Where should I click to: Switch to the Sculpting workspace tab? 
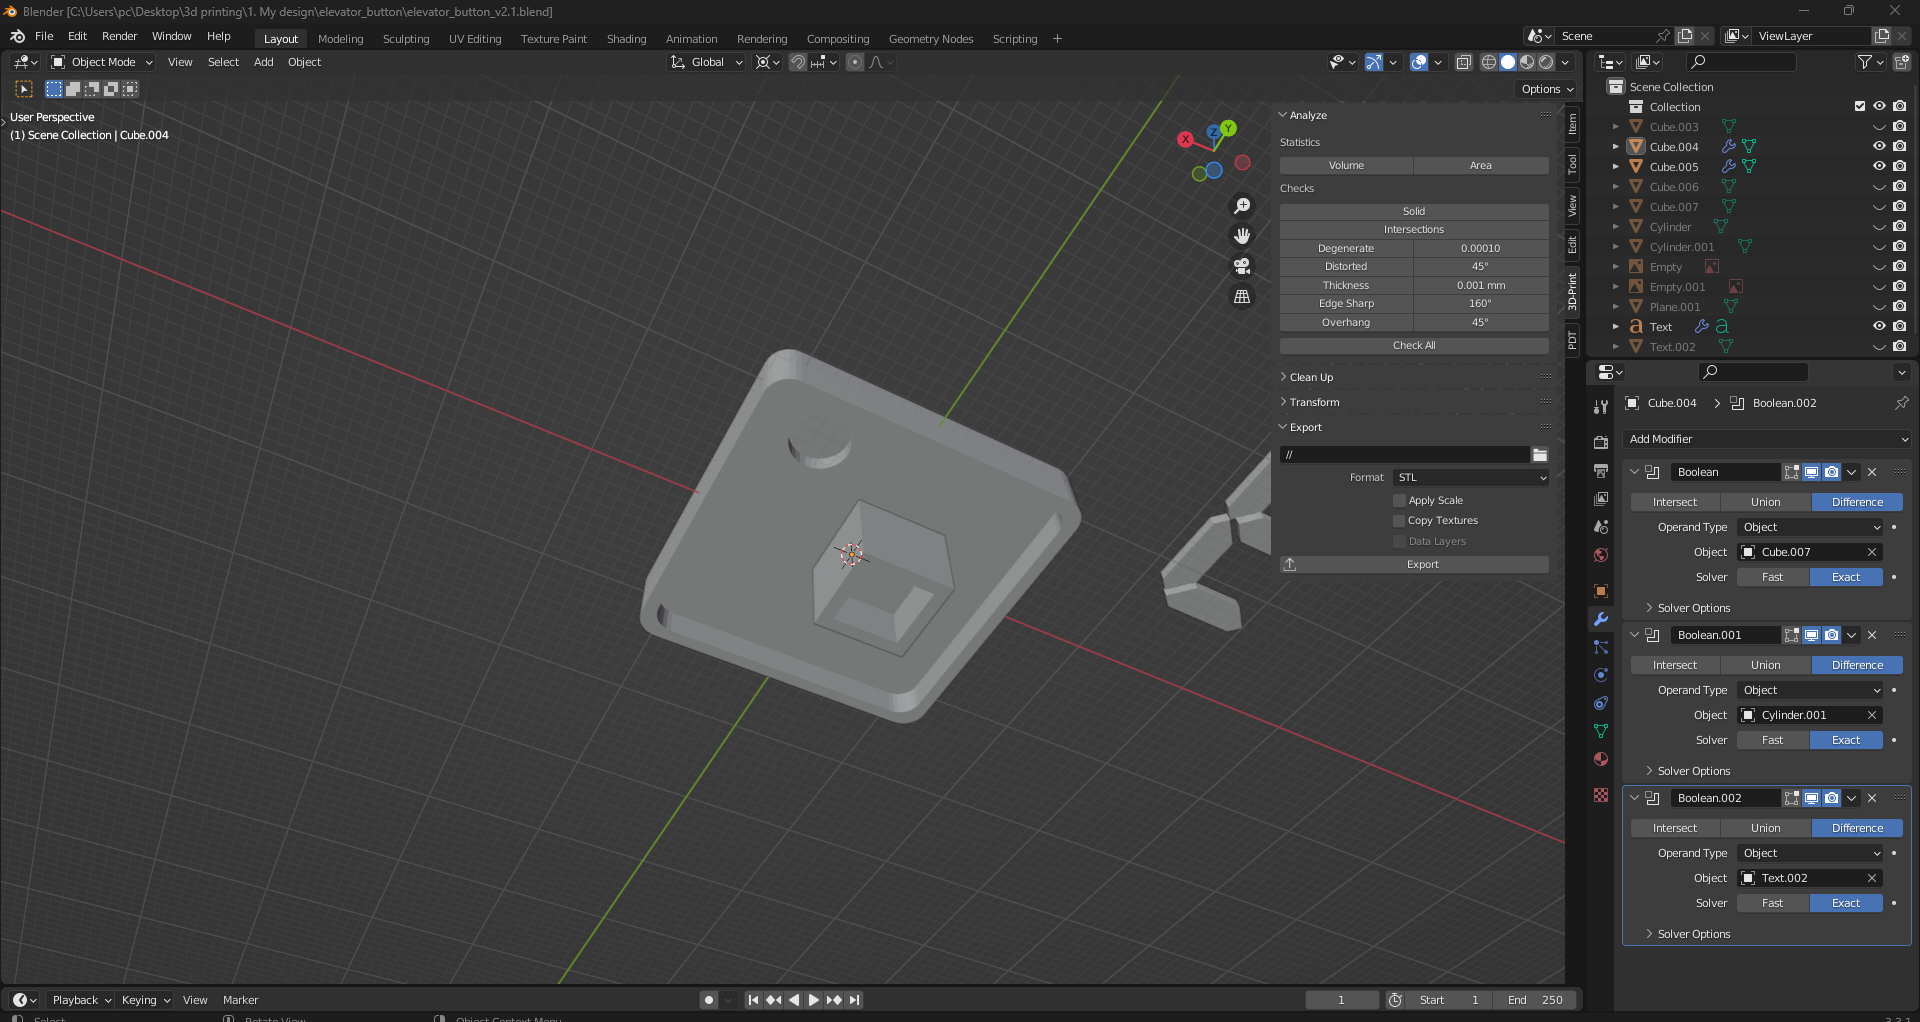406,39
